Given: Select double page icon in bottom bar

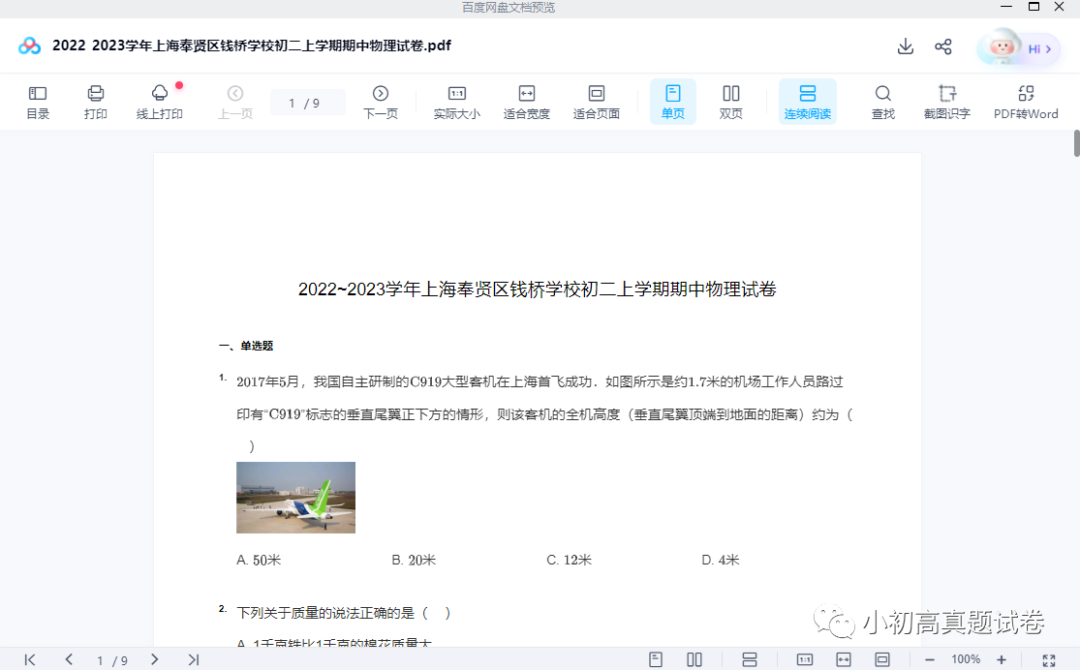Looking at the screenshot, I should click(x=694, y=660).
